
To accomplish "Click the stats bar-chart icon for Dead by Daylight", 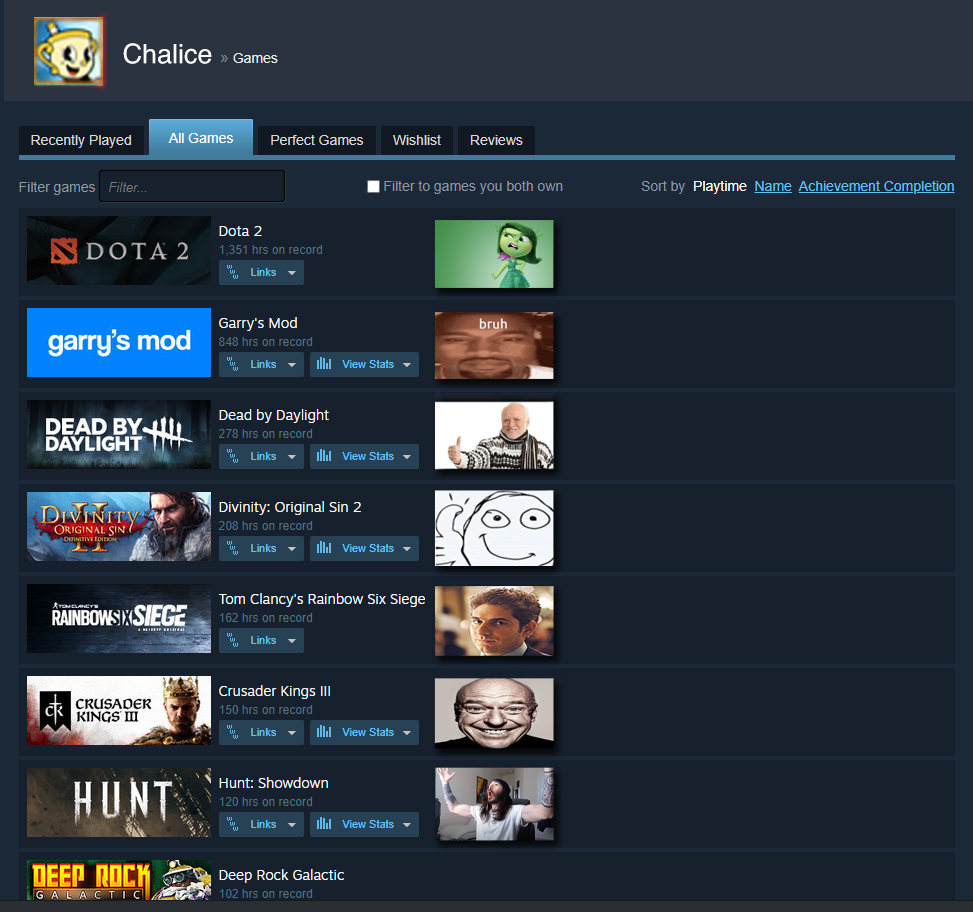I will [x=324, y=455].
